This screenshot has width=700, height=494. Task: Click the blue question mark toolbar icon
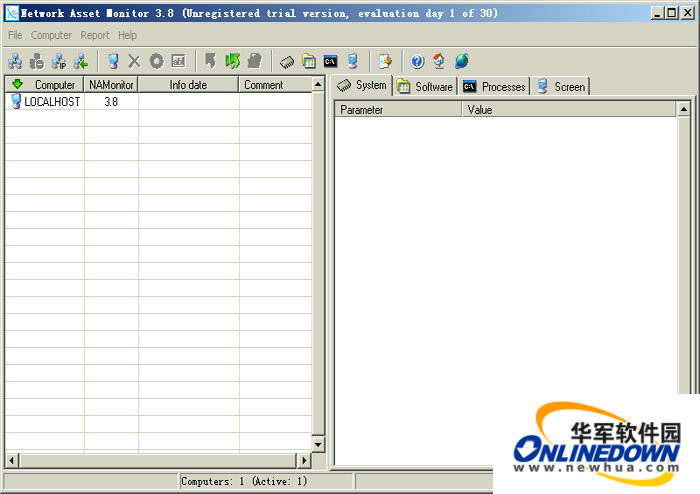tap(417, 61)
